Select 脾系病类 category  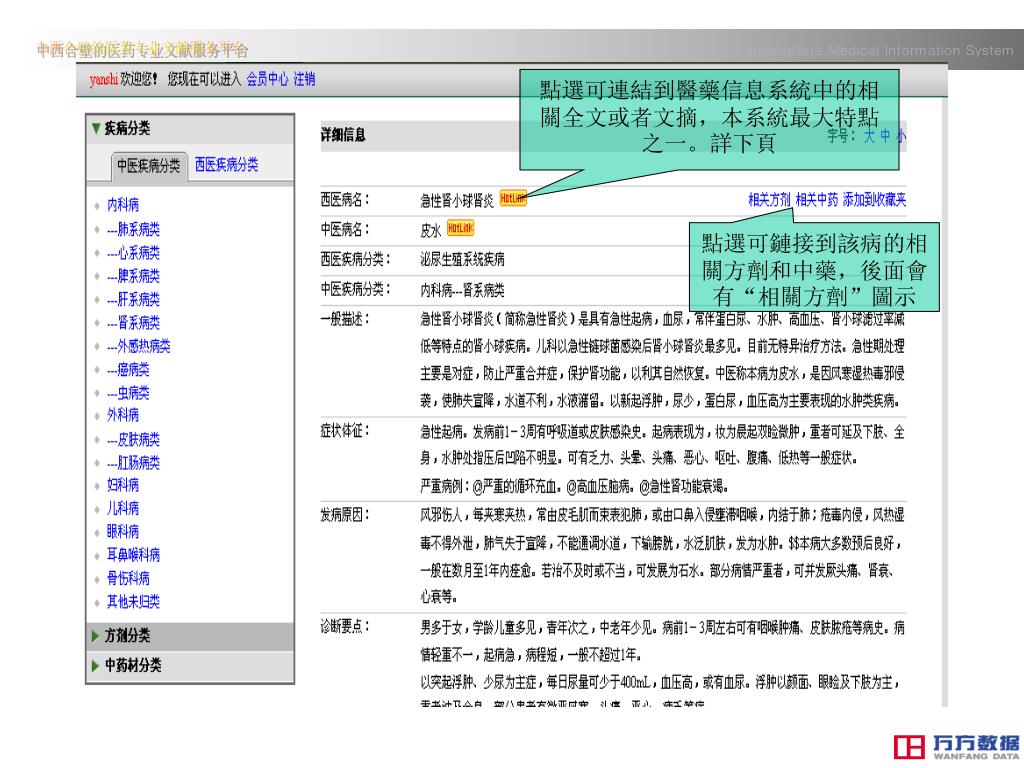(133, 276)
